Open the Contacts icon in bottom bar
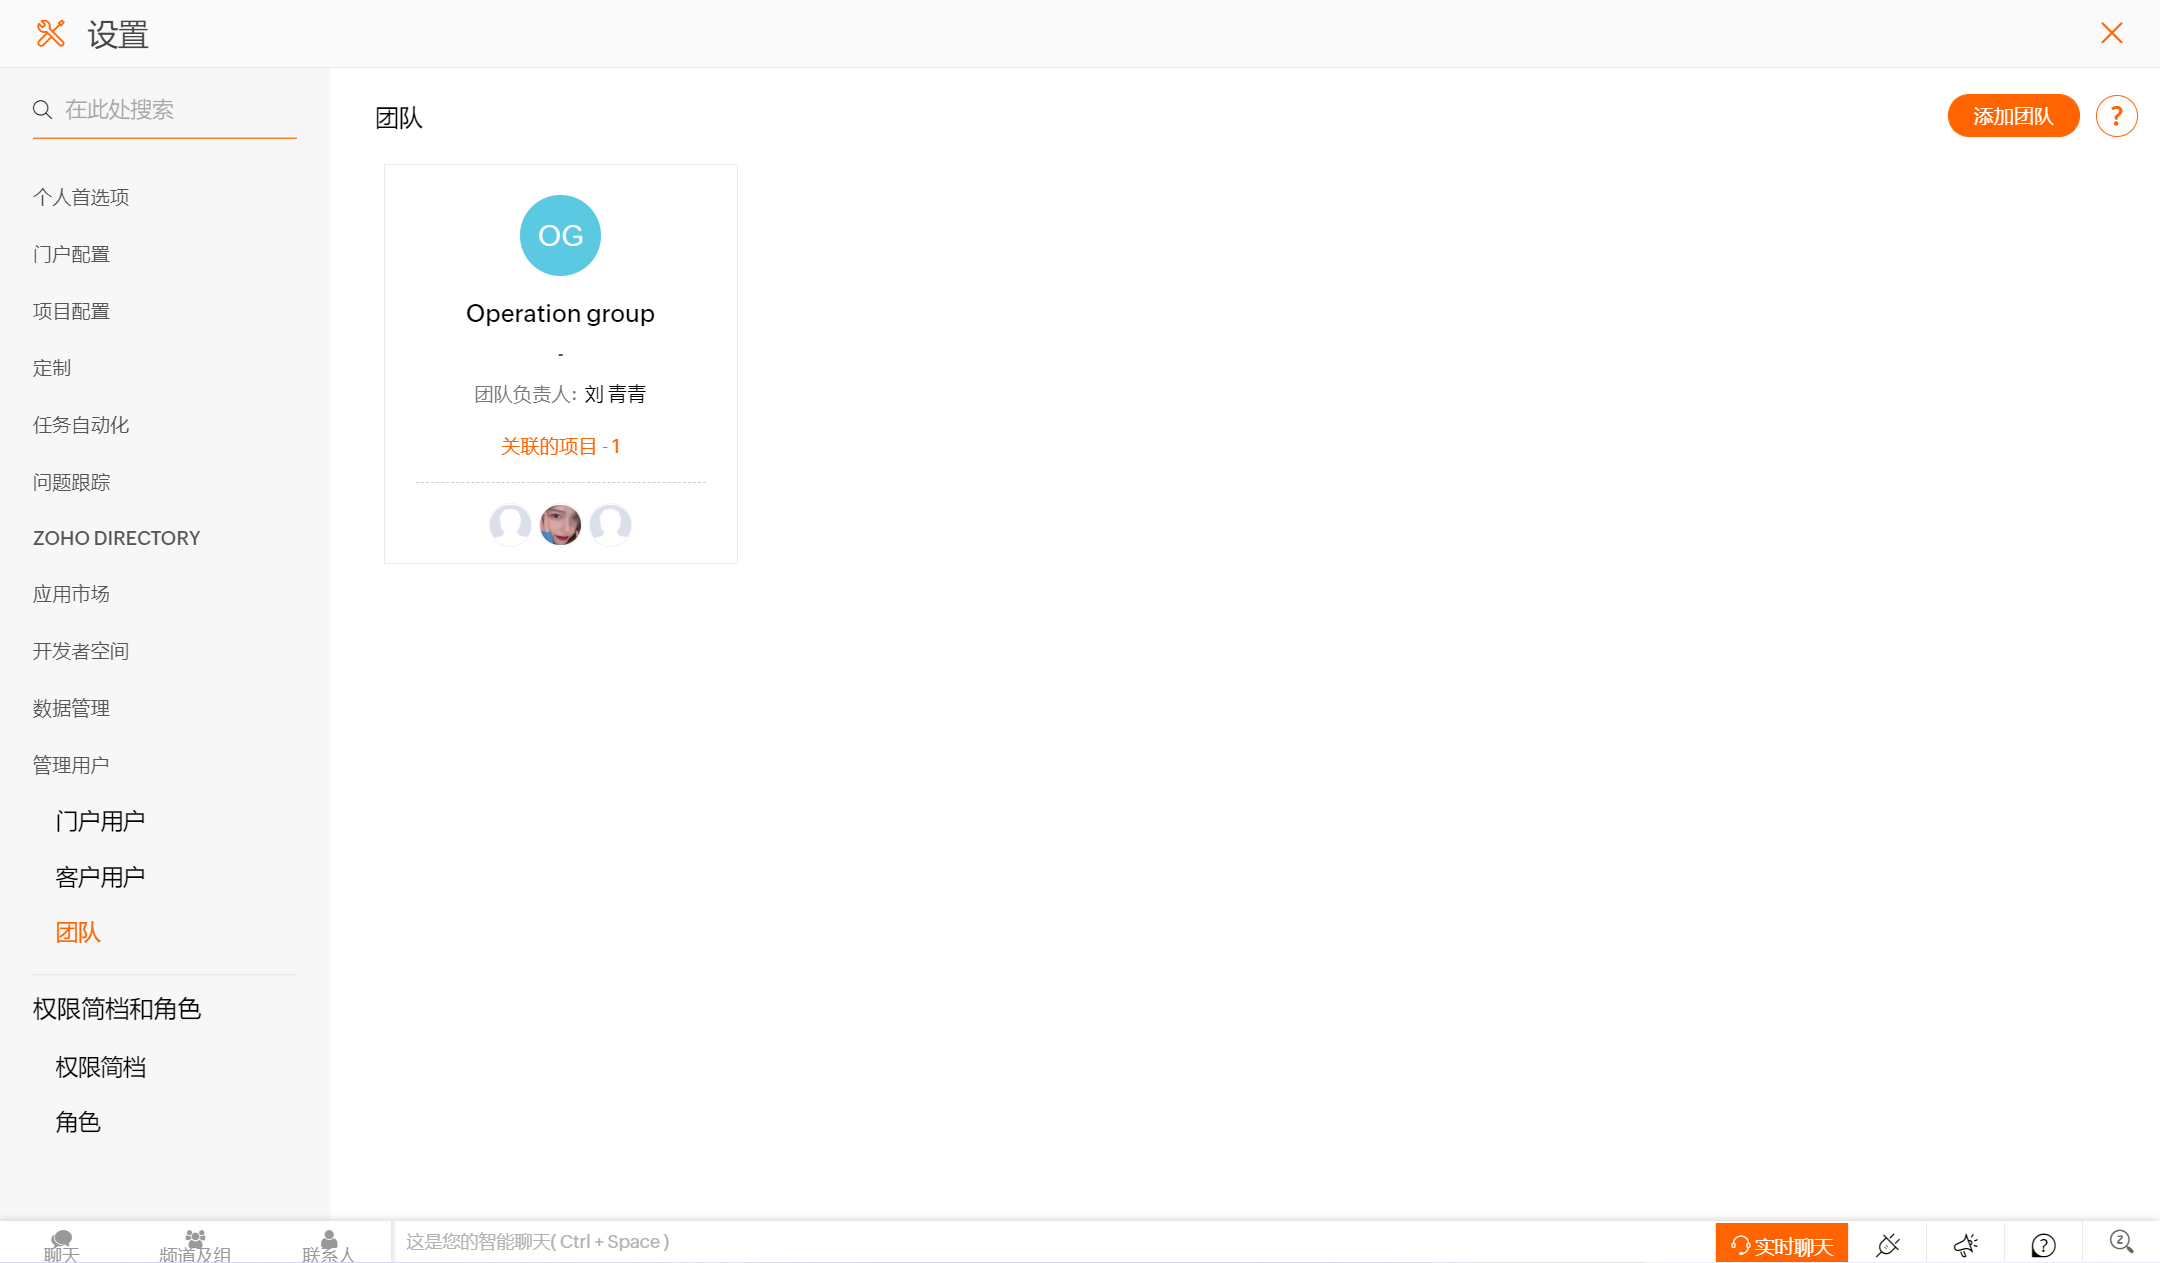This screenshot has width=2160, height=1263. coord(328,1244)
